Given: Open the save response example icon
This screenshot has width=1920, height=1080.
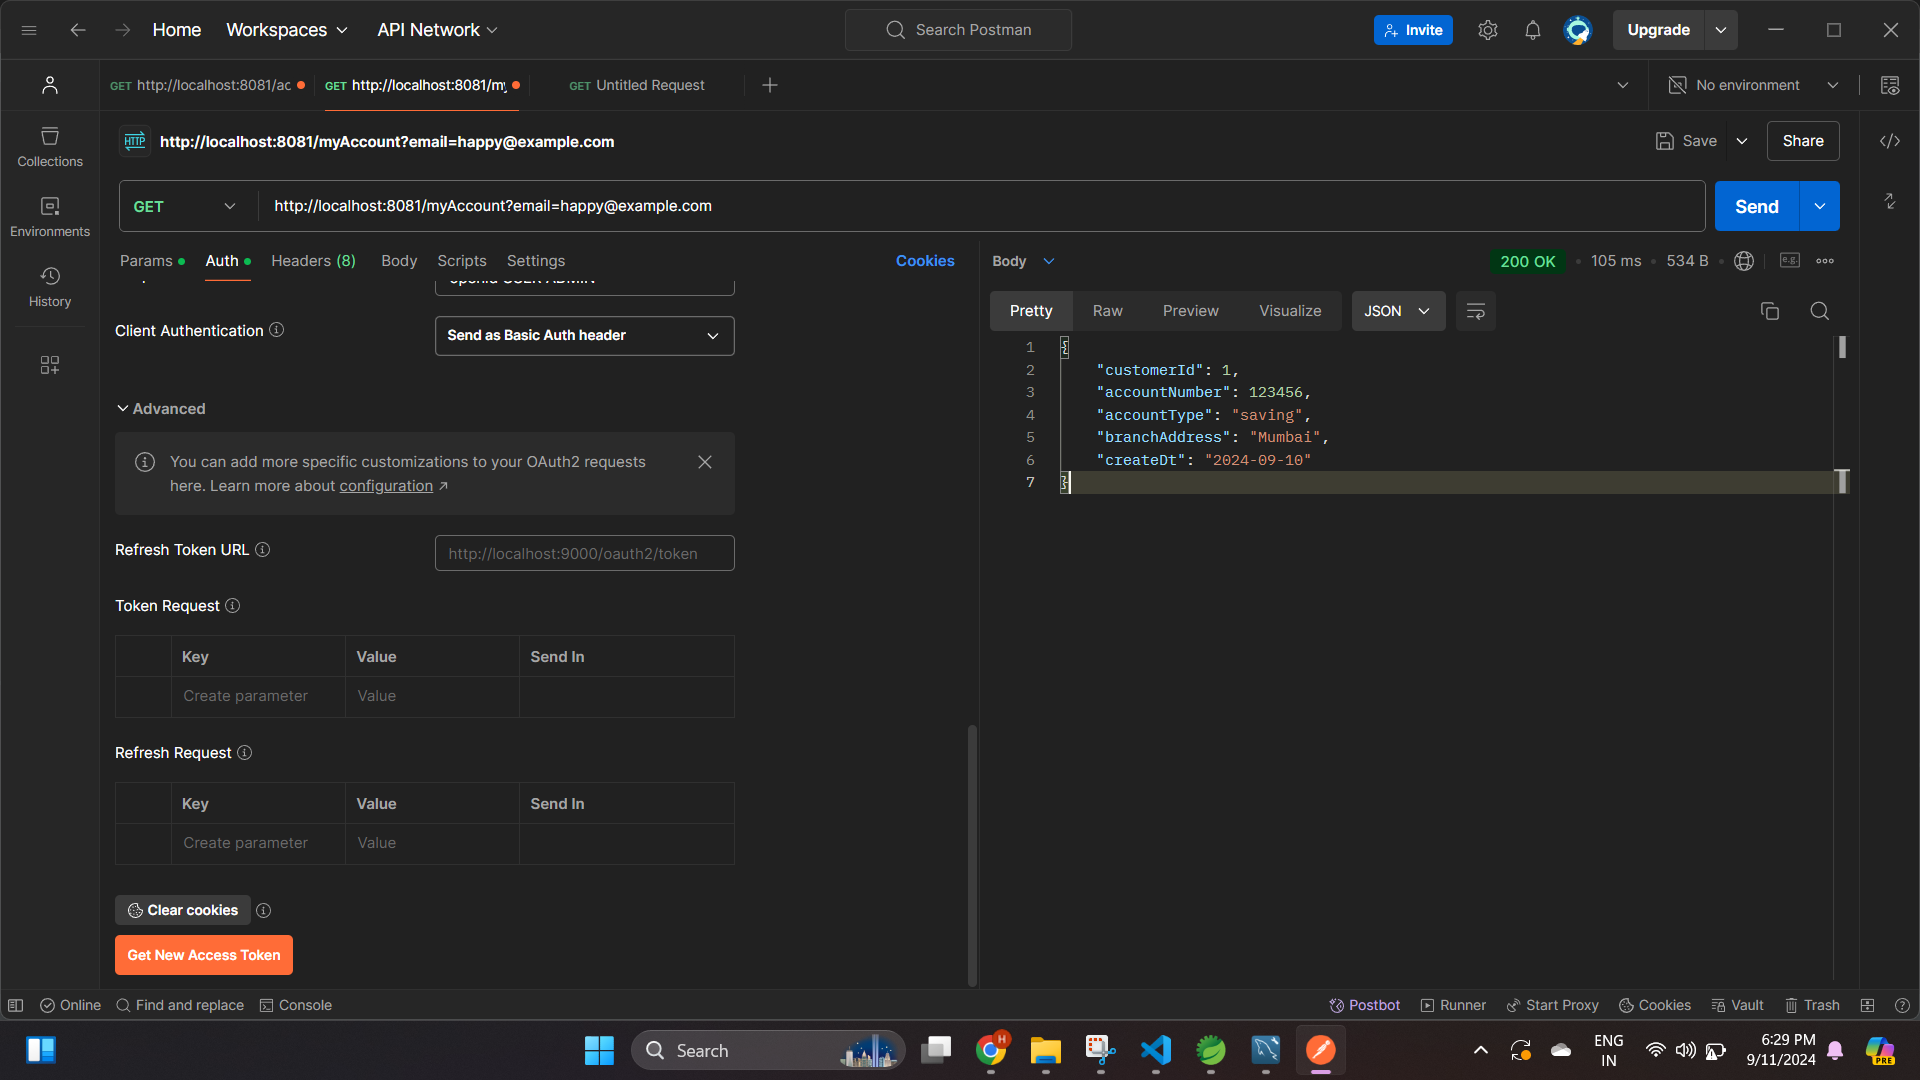Looking at the screenshot, I should point(1790,261).
